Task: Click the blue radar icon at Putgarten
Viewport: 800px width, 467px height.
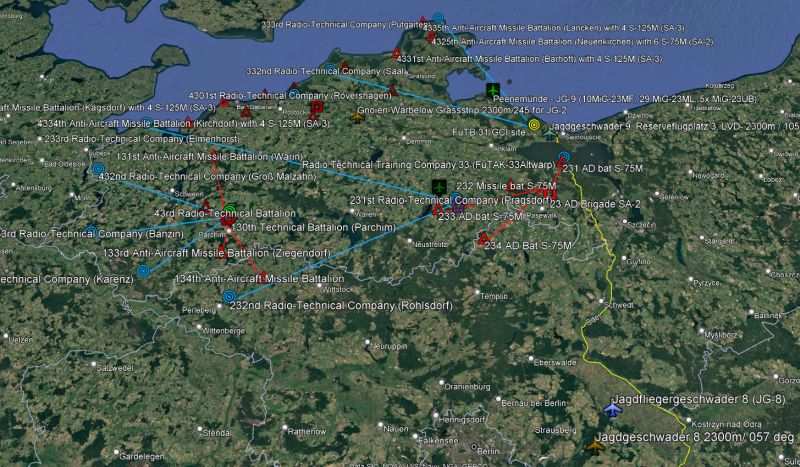Action: tap(438, 18)
